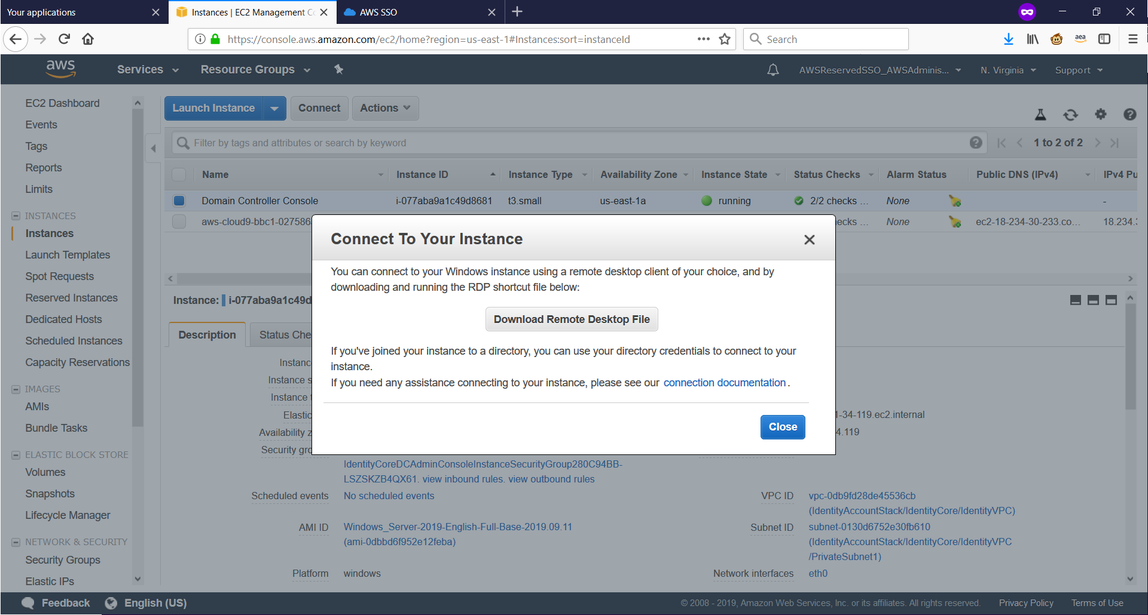Click alarm icon for aws-cloud9 row
This screenshot has width=1148, height=615.
955,221
